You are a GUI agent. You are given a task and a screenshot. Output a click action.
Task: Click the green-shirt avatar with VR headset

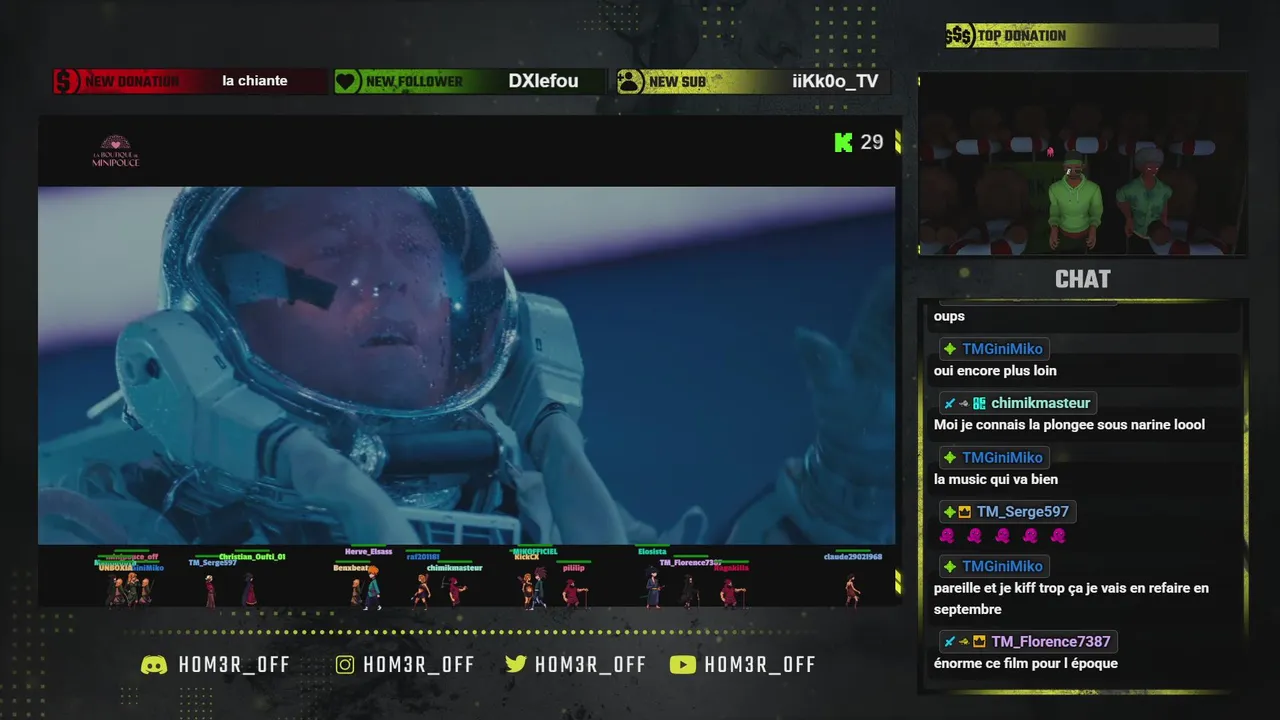[x=1075, y=200]
